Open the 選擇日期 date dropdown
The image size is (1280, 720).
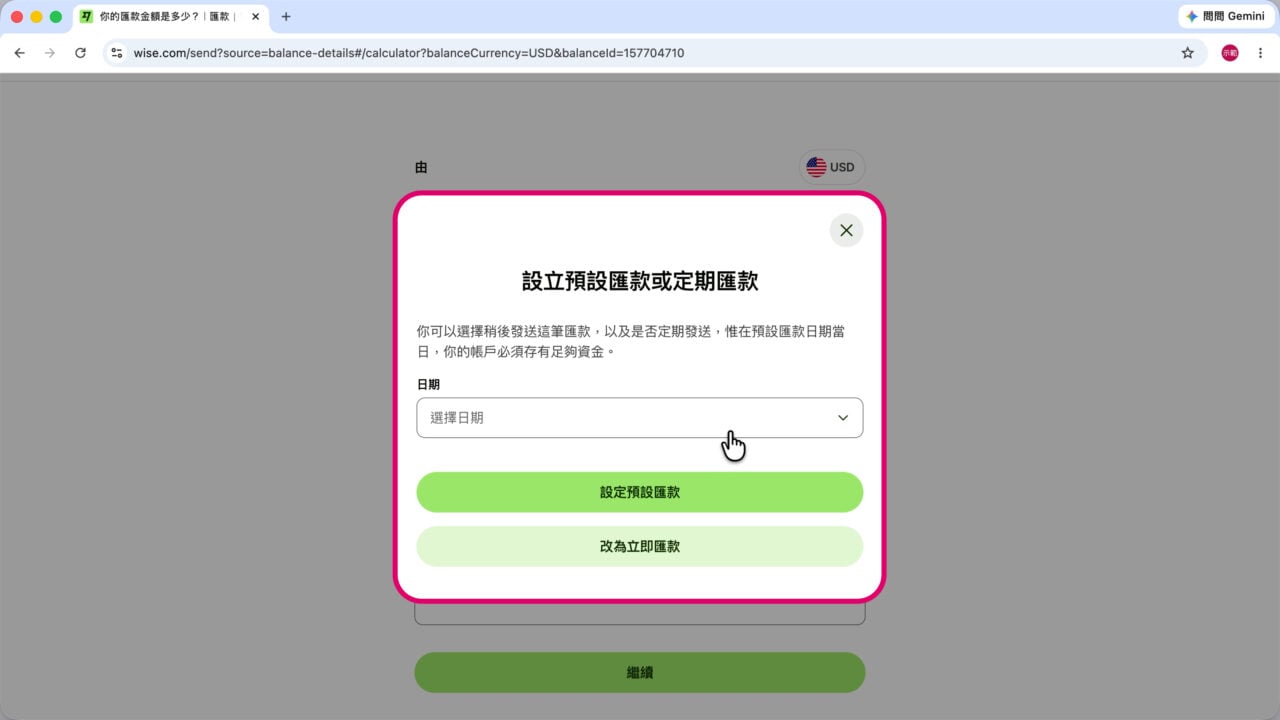639,418
